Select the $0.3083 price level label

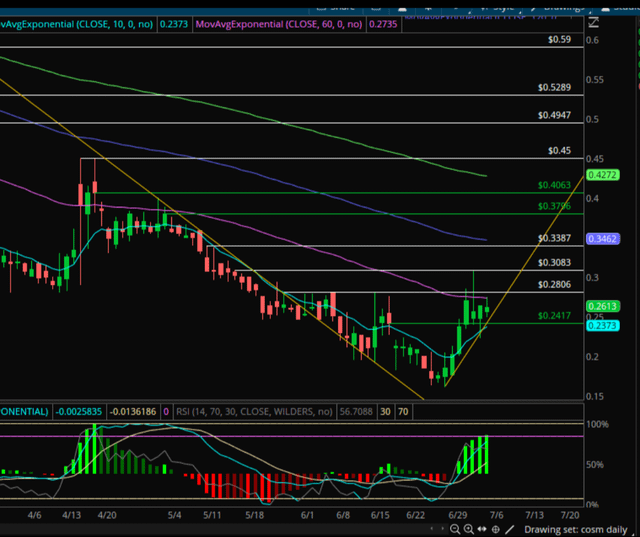554,262
